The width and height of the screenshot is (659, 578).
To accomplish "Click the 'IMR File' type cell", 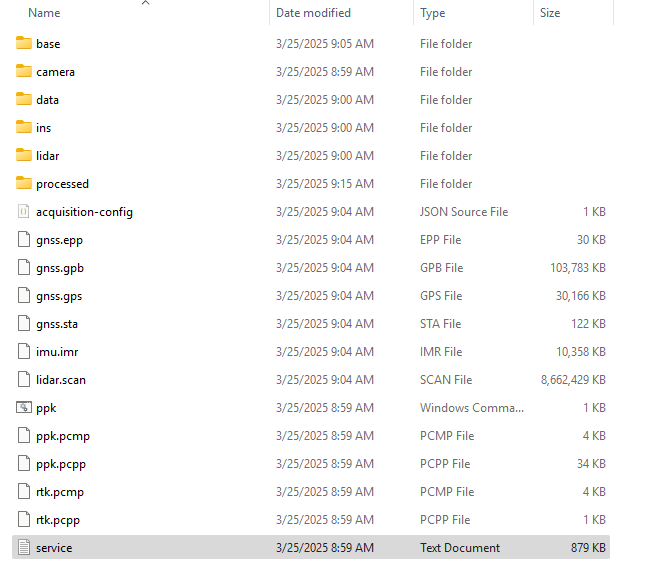I will [x=441, y=351].
